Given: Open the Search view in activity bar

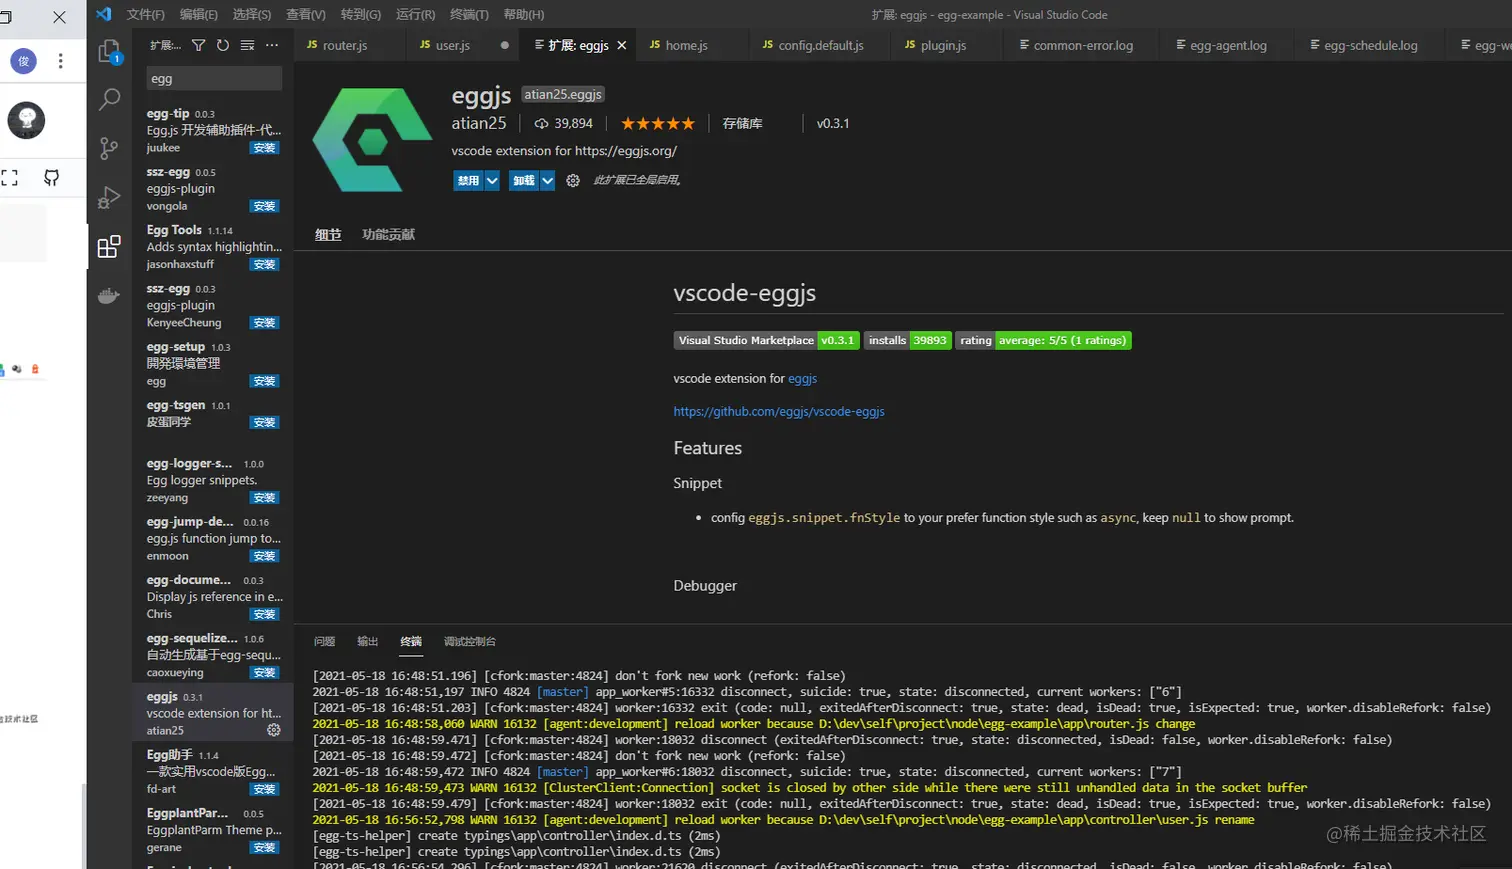Looking at the screenshot, I should click(x=109, y=99).
